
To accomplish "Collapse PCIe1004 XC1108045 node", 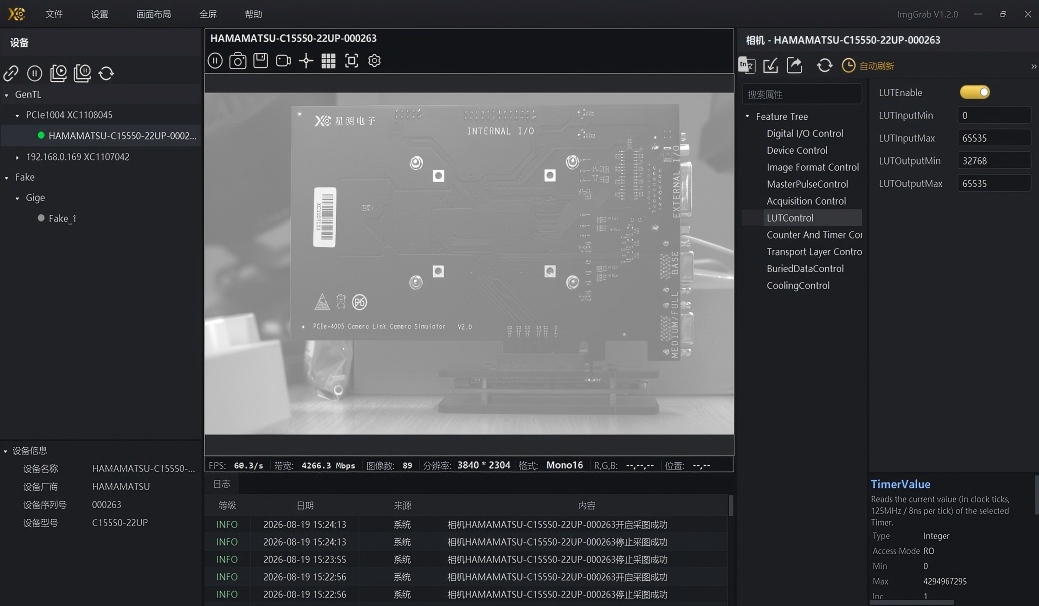I will [17, 115].
